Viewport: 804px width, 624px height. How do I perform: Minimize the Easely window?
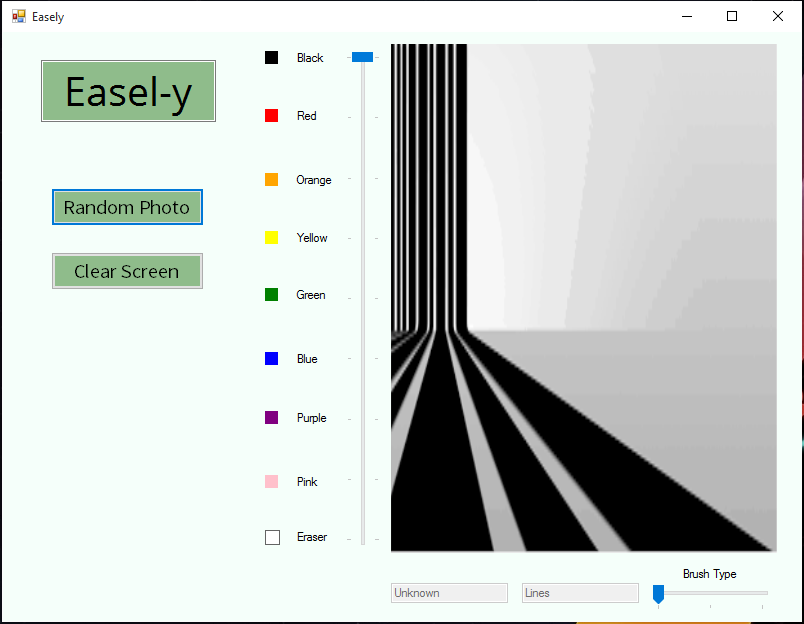point(687,16)
